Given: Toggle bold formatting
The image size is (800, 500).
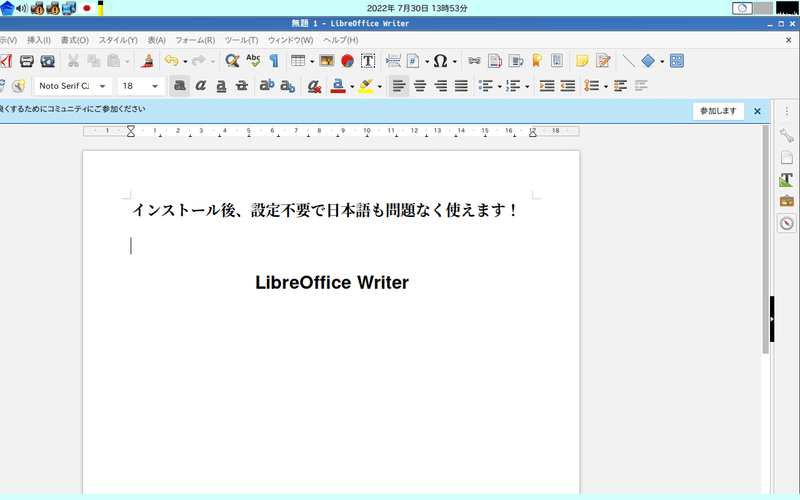Looking at the screenshot, I should [180, 86].
